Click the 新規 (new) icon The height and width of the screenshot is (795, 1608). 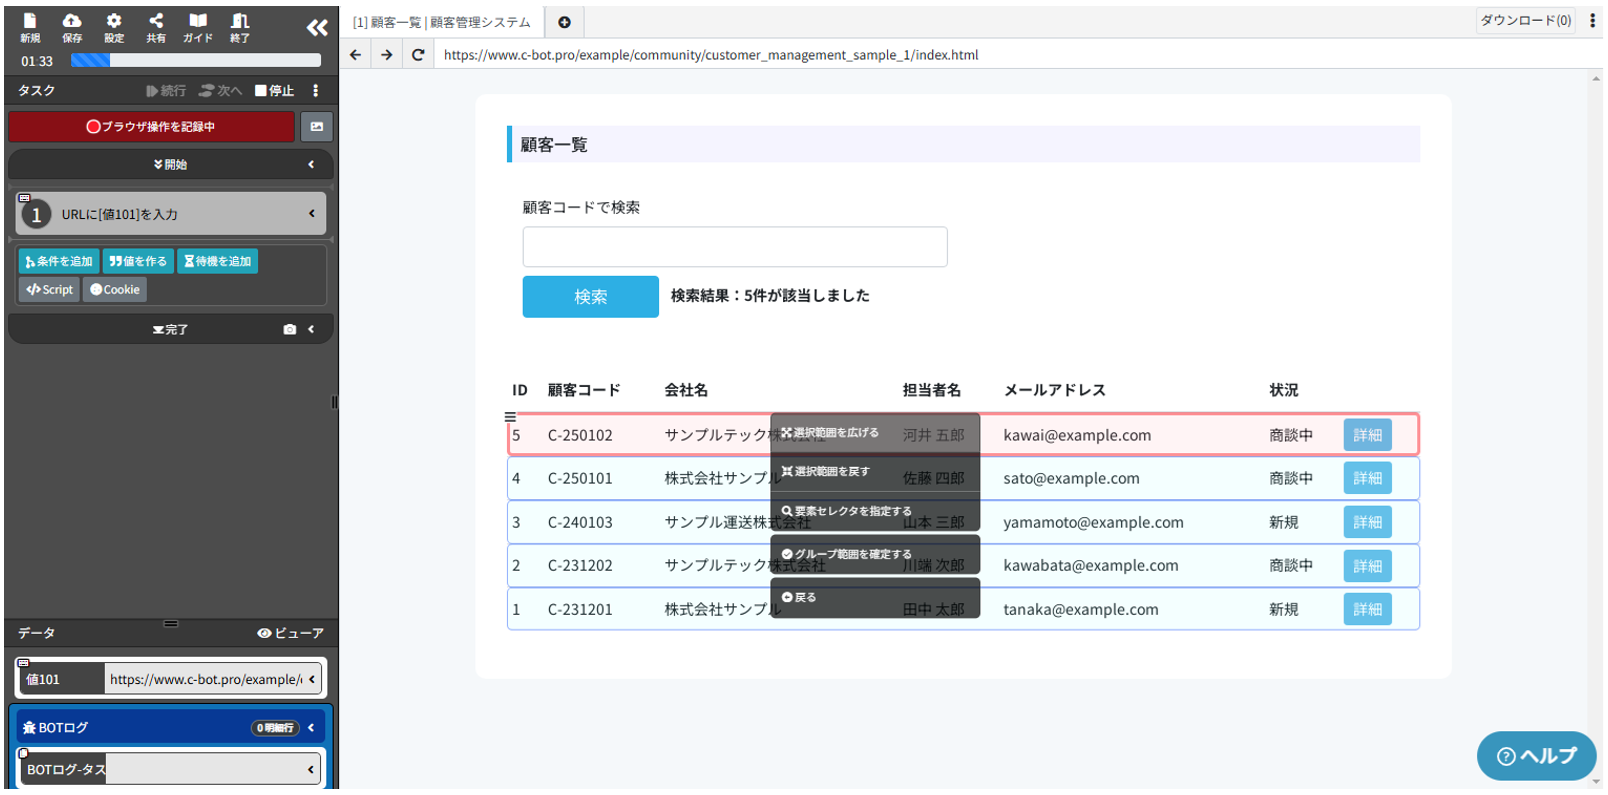(x=30, y=28)
